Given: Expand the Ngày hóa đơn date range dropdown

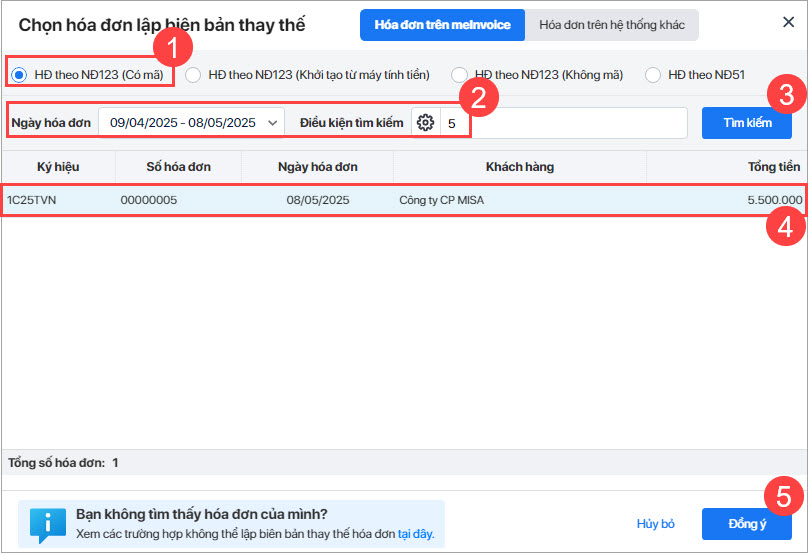Looking at the screenshot, I should coord(191,123).
